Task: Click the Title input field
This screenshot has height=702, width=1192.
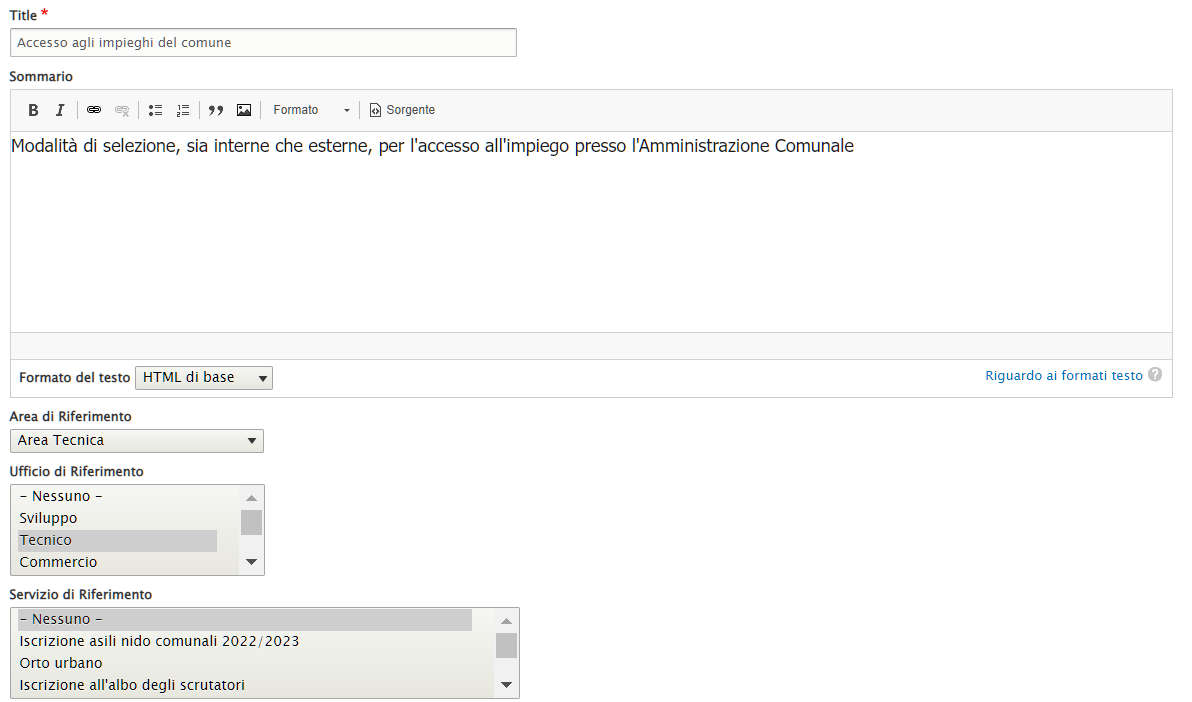Action: [263, 43]
